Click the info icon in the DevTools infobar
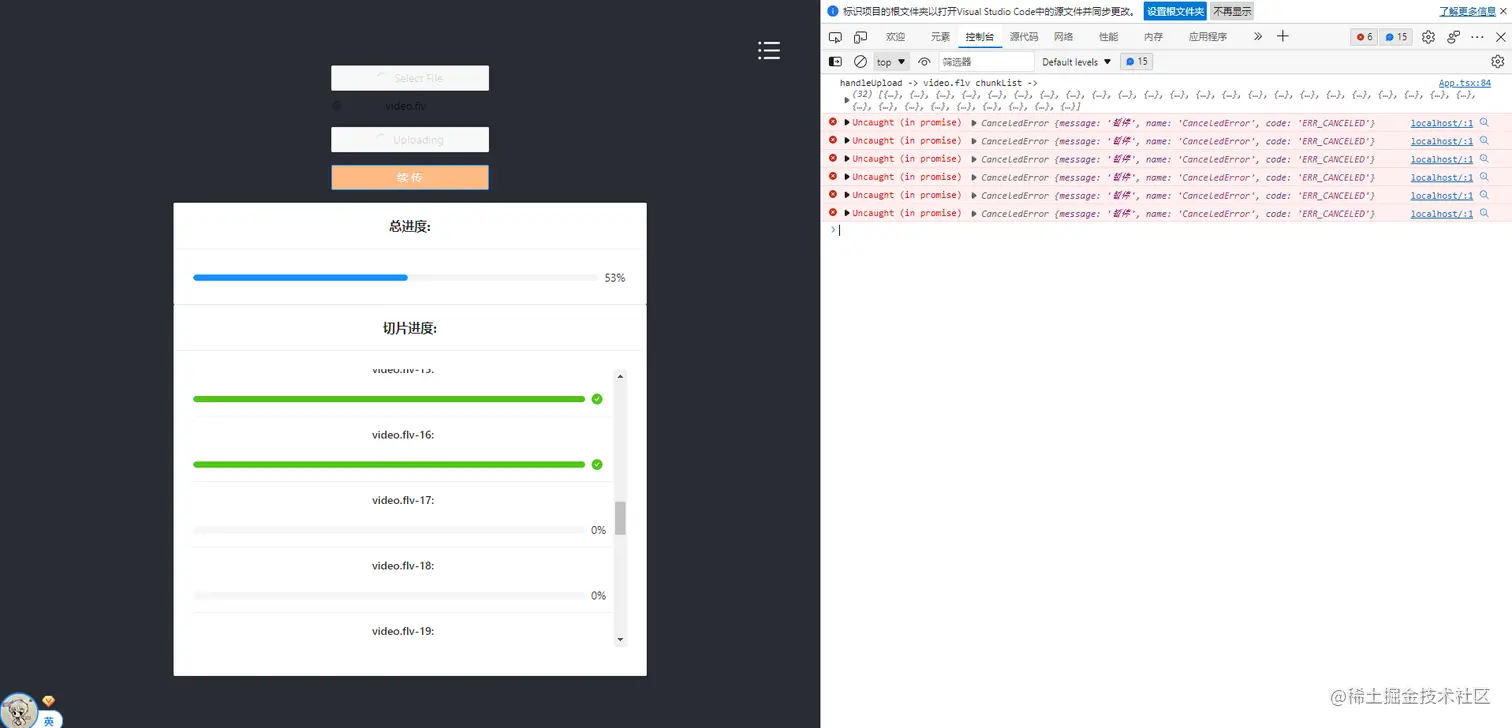The height and width of the screenshot is (728, 1512). pos(833,11)
